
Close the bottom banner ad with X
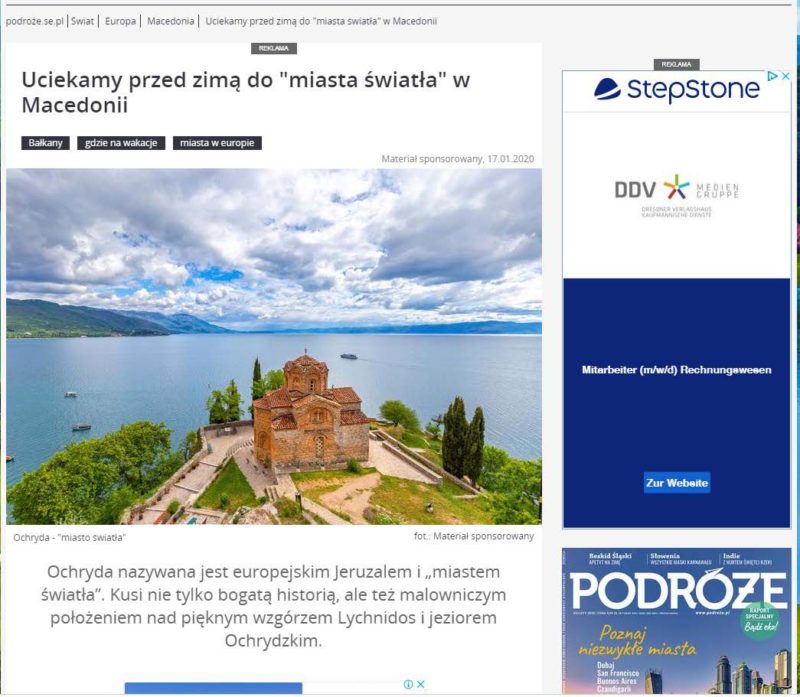(x=420, y=684)
